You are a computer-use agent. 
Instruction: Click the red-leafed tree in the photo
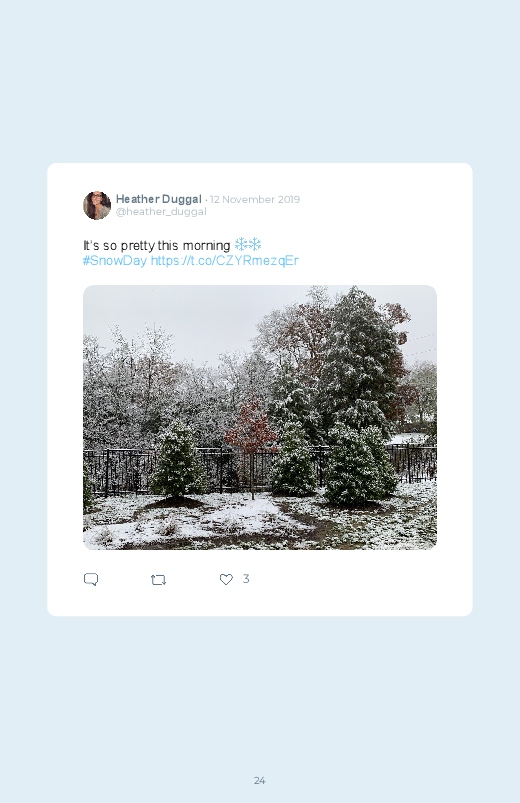tap(251, 428)
